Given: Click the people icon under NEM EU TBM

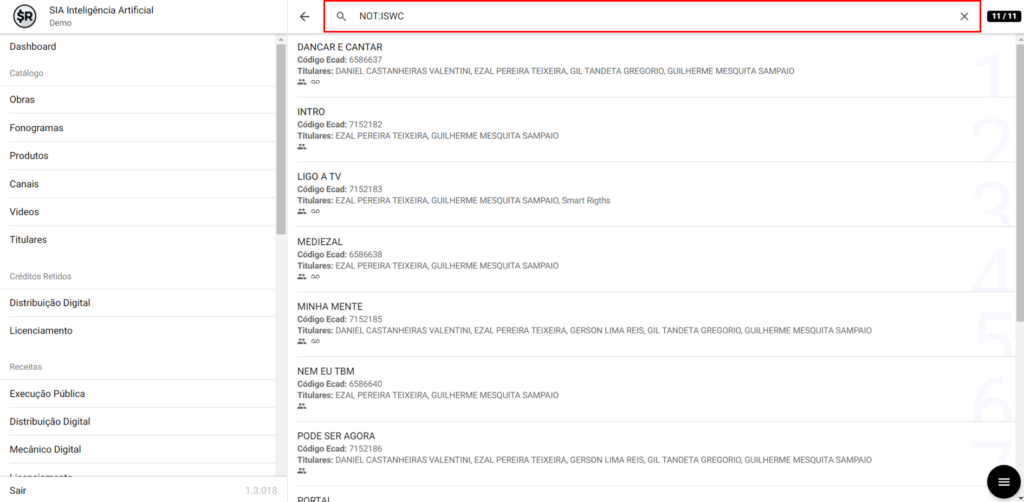Looking at the screenshot, I should [x=302, y=406].
